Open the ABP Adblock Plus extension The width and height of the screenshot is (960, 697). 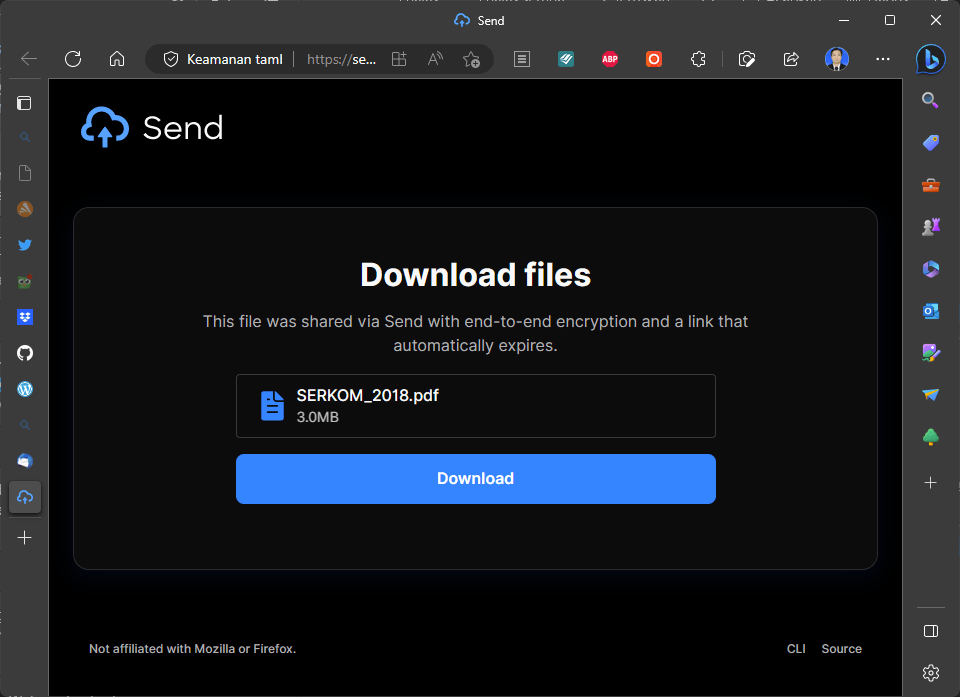tap(610, 59)
